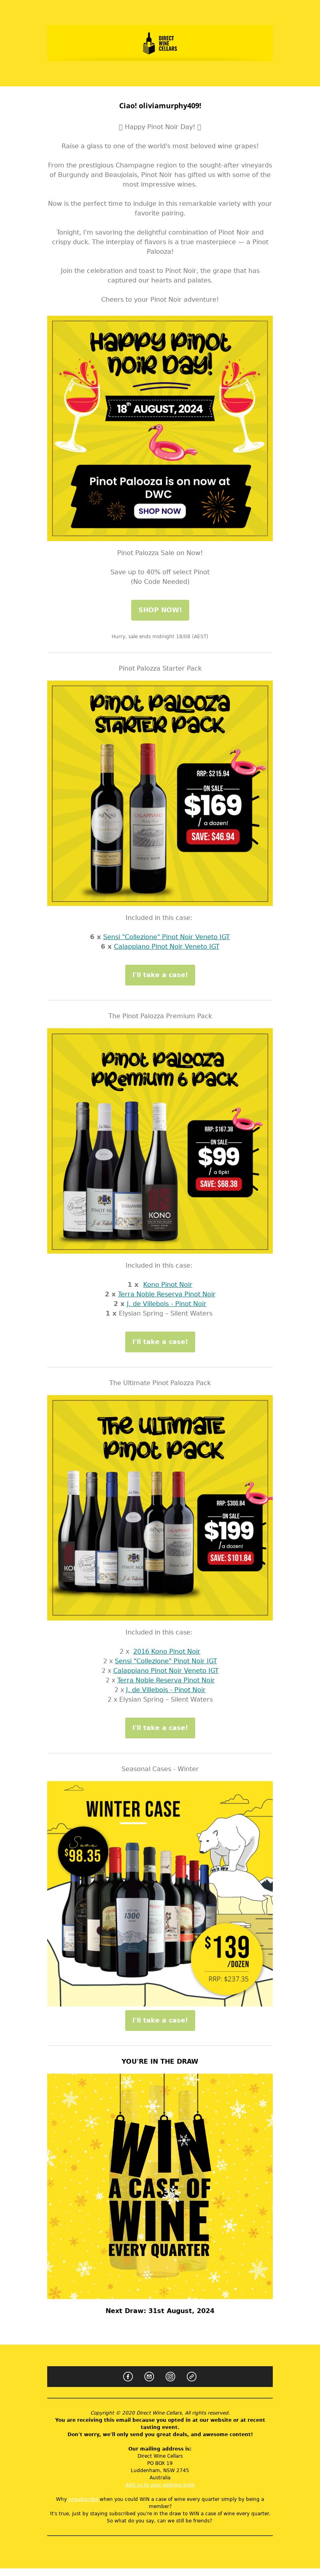Click the Direct Wine Cellars logo
The height and width of the screenshot is (2576, 320).
[160, 43]
